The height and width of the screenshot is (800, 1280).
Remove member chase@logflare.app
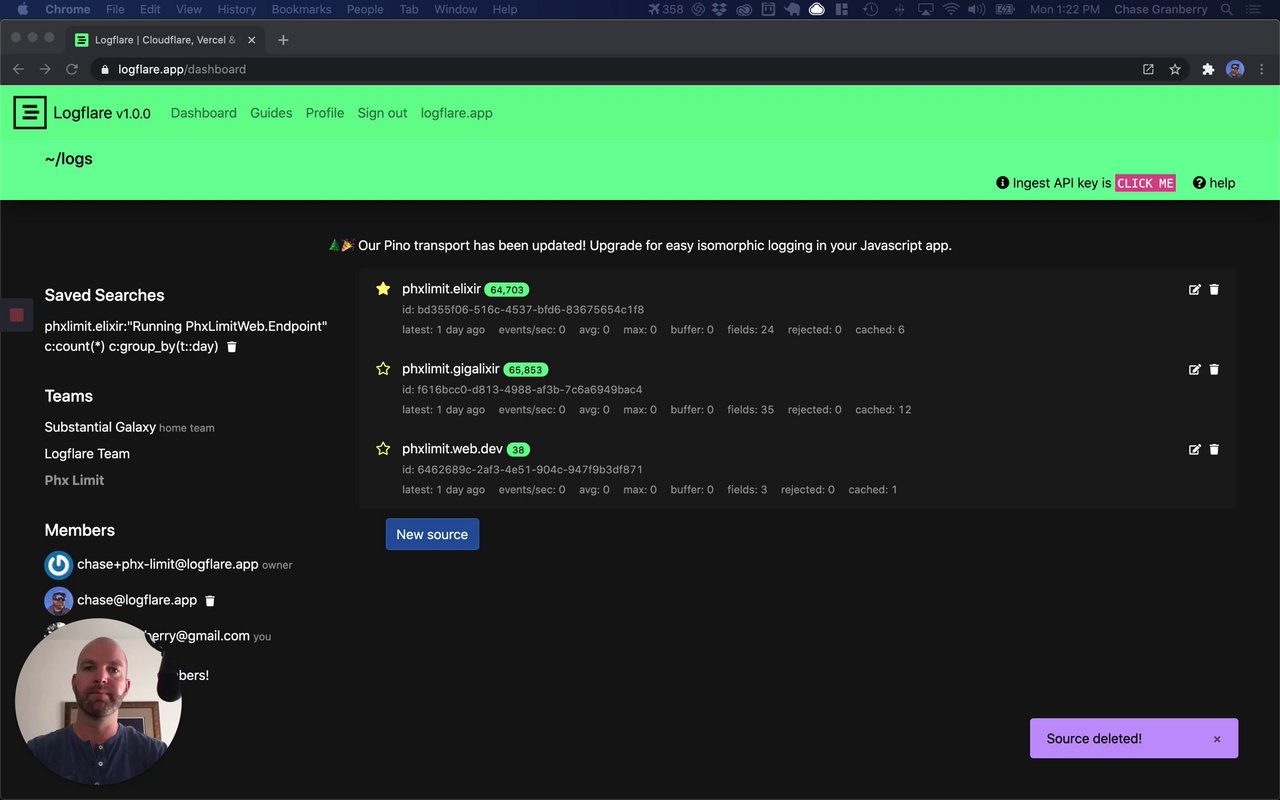point(210,601)
